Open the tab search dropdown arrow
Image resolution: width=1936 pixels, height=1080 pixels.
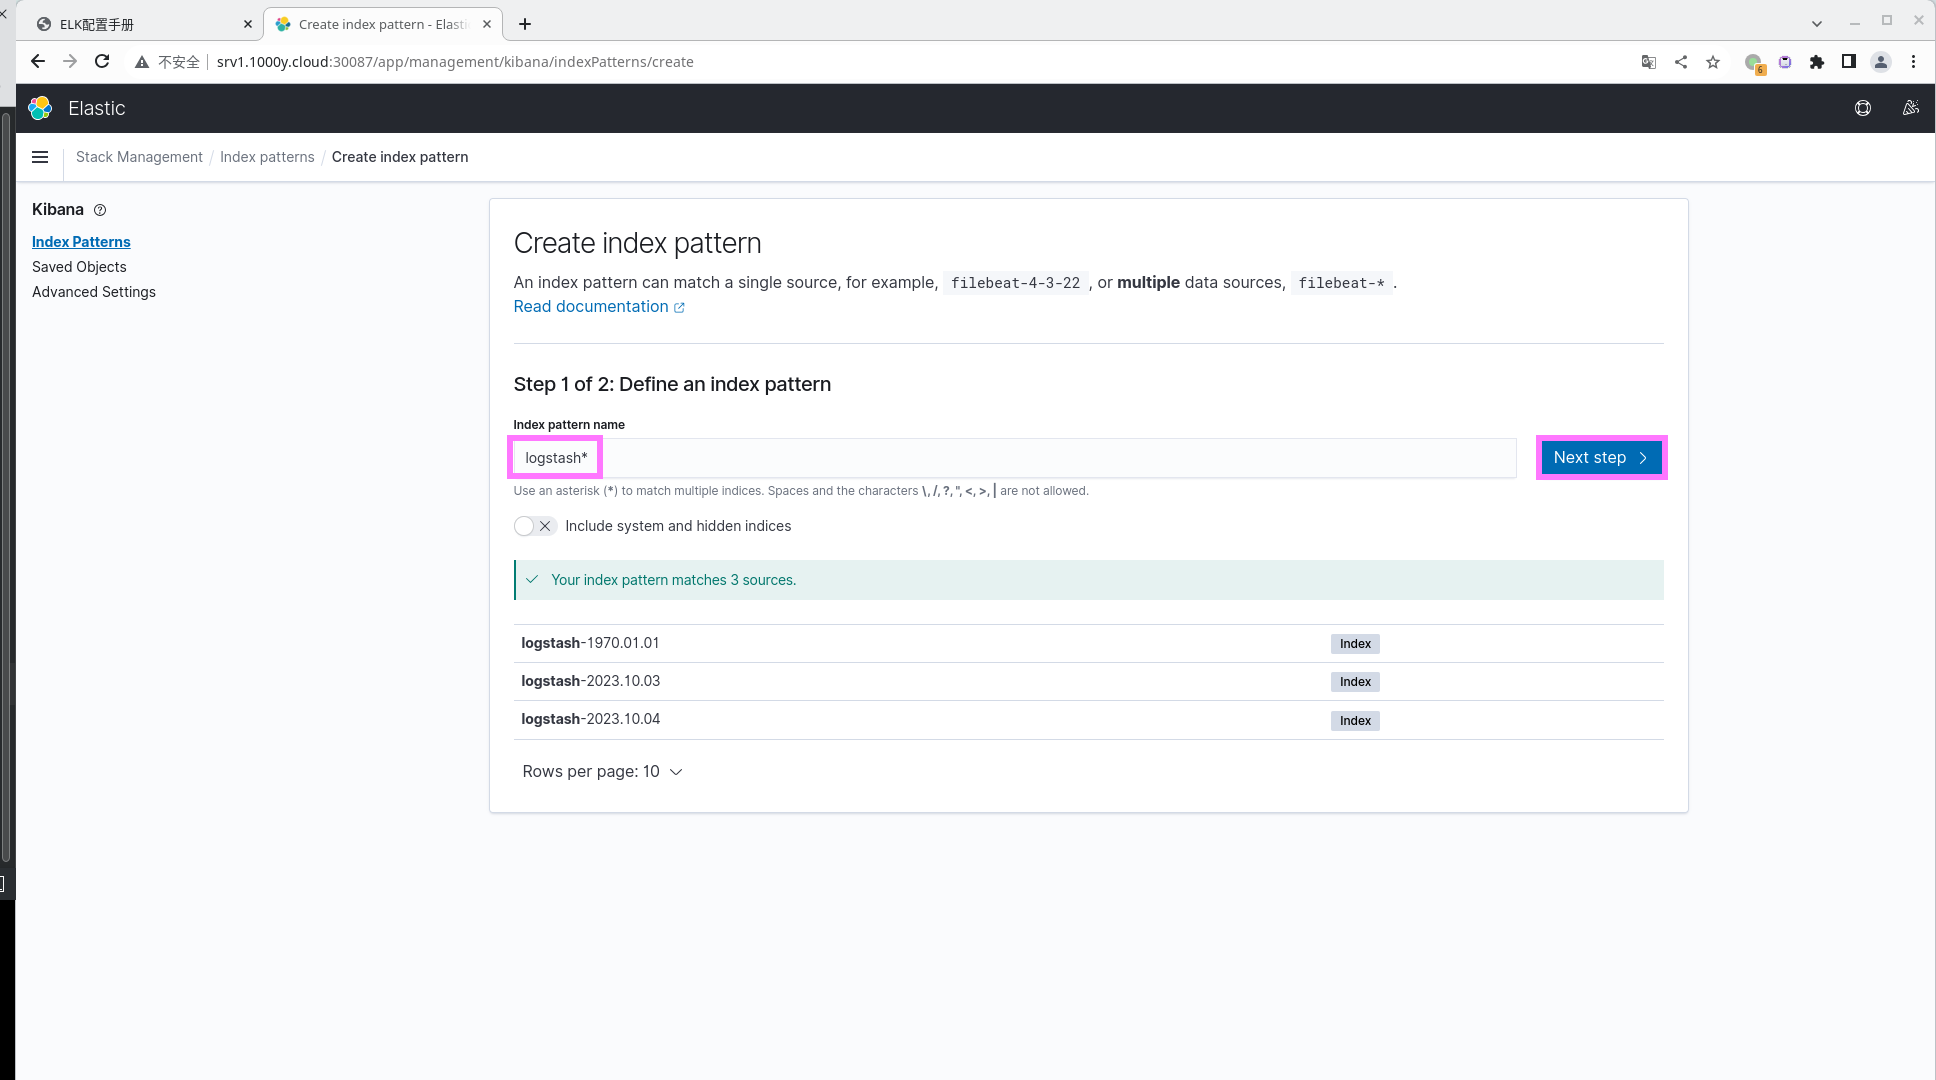pos(1817,24)
